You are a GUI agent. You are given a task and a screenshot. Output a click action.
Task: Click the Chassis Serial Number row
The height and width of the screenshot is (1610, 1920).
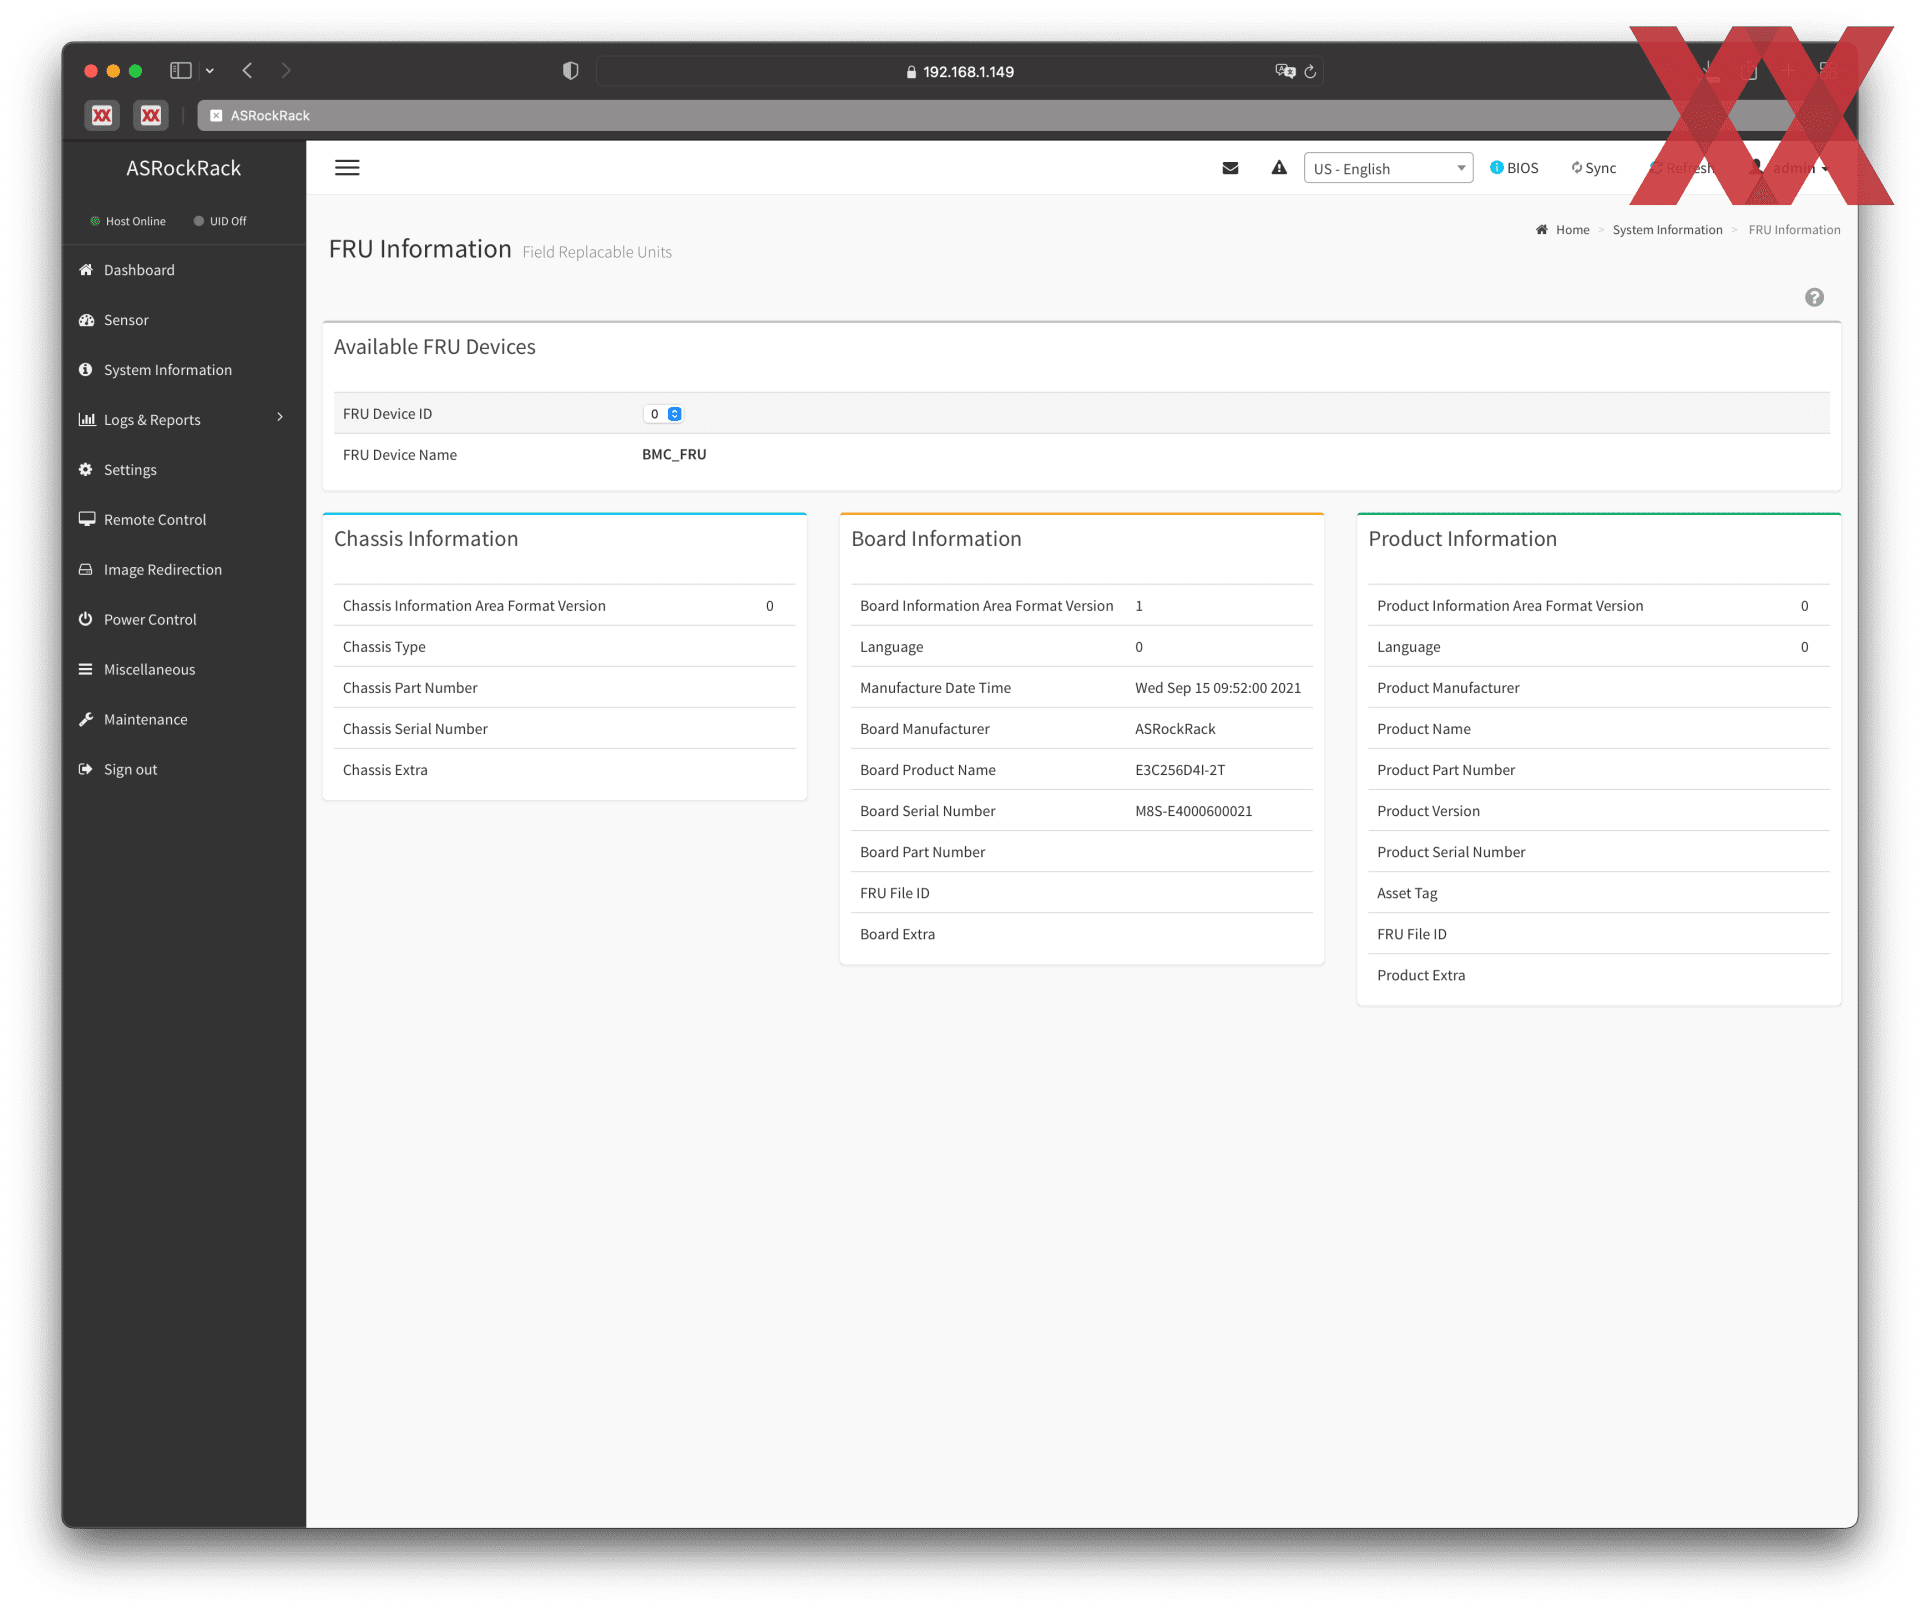point(565,729)
